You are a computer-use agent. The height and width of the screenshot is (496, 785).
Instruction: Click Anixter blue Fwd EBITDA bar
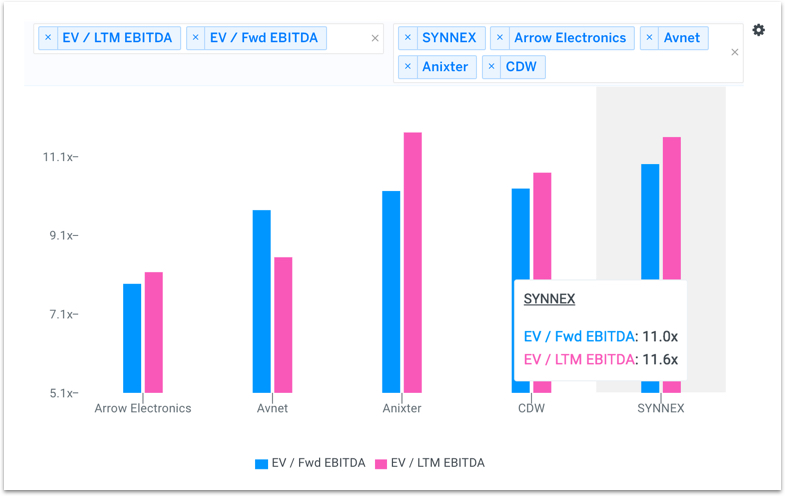point(391,292)
